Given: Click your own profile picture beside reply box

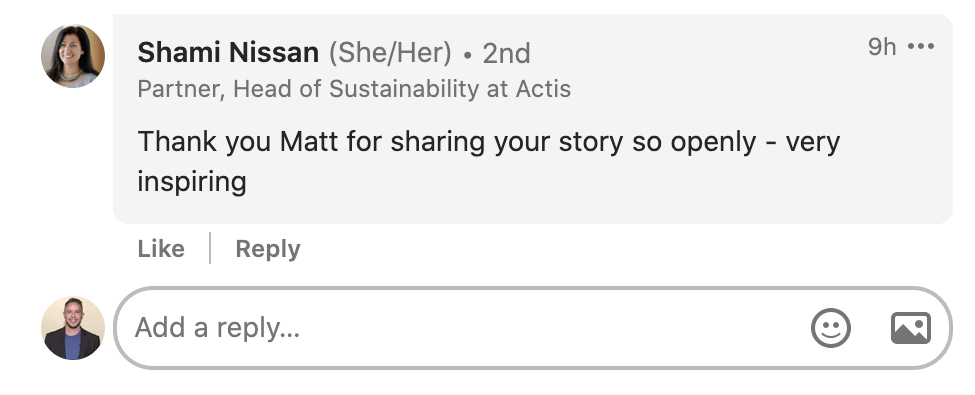Looking at the screenshot, I should 73,328.
